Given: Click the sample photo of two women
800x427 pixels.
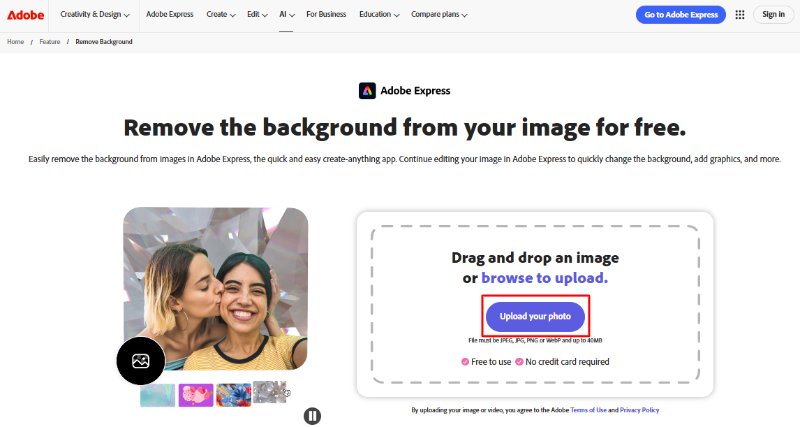Looking at the screenshot, I should click(x=215, y=289).
